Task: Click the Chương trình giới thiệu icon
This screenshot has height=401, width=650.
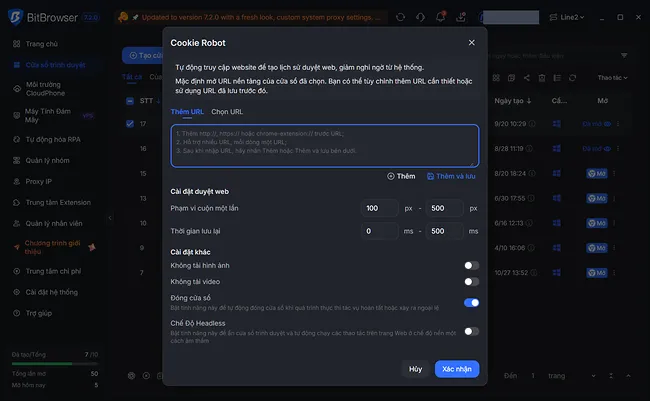Action: point(17,247)
